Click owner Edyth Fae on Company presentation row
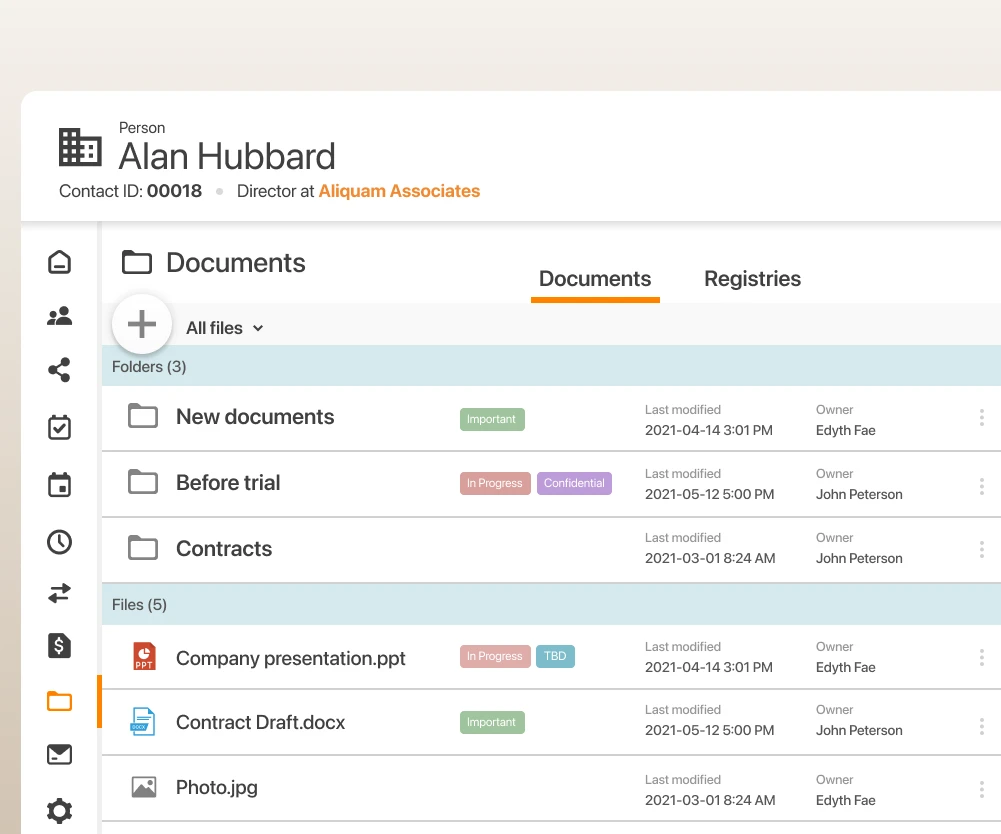The width and height of the screenshot is (1001, 834). [845, 667]
